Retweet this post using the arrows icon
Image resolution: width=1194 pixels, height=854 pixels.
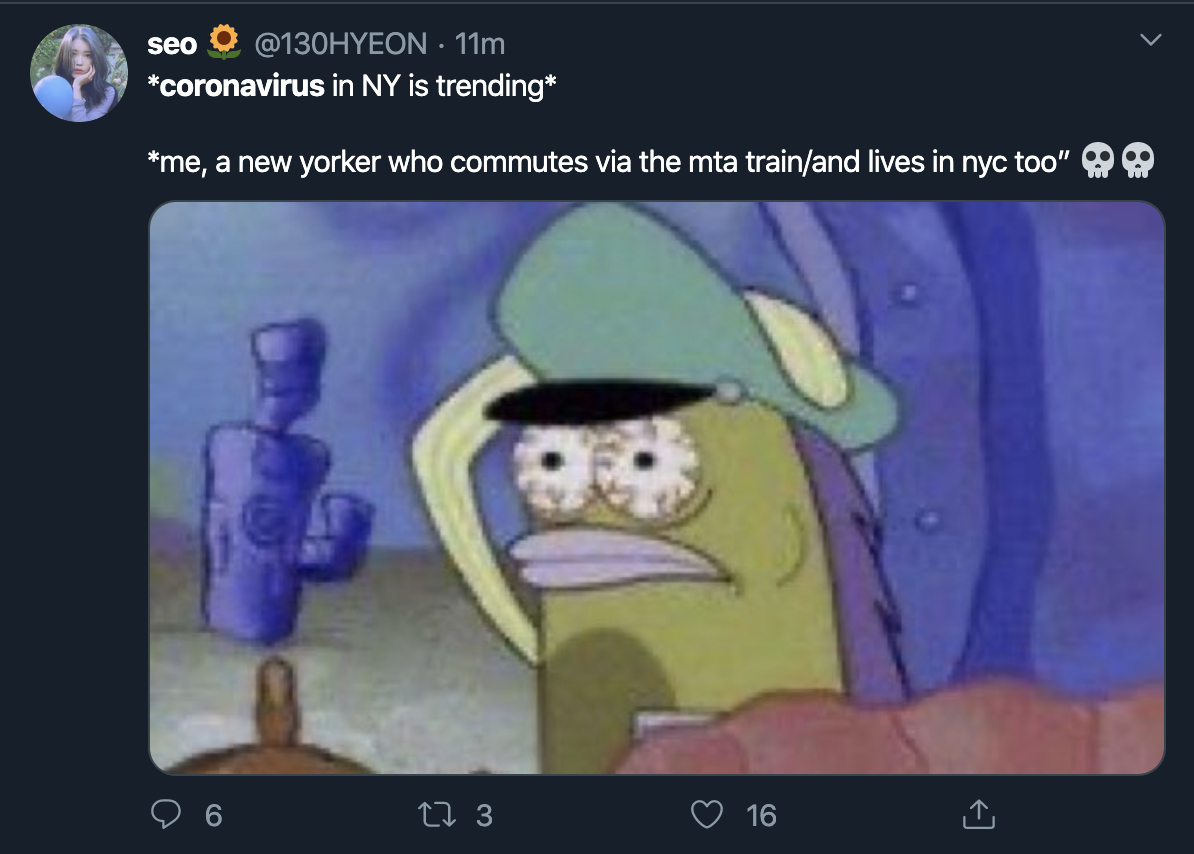(437, 815)
